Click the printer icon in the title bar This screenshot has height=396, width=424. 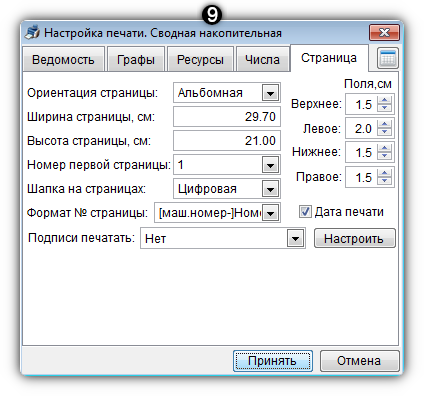tap(32, 33)
